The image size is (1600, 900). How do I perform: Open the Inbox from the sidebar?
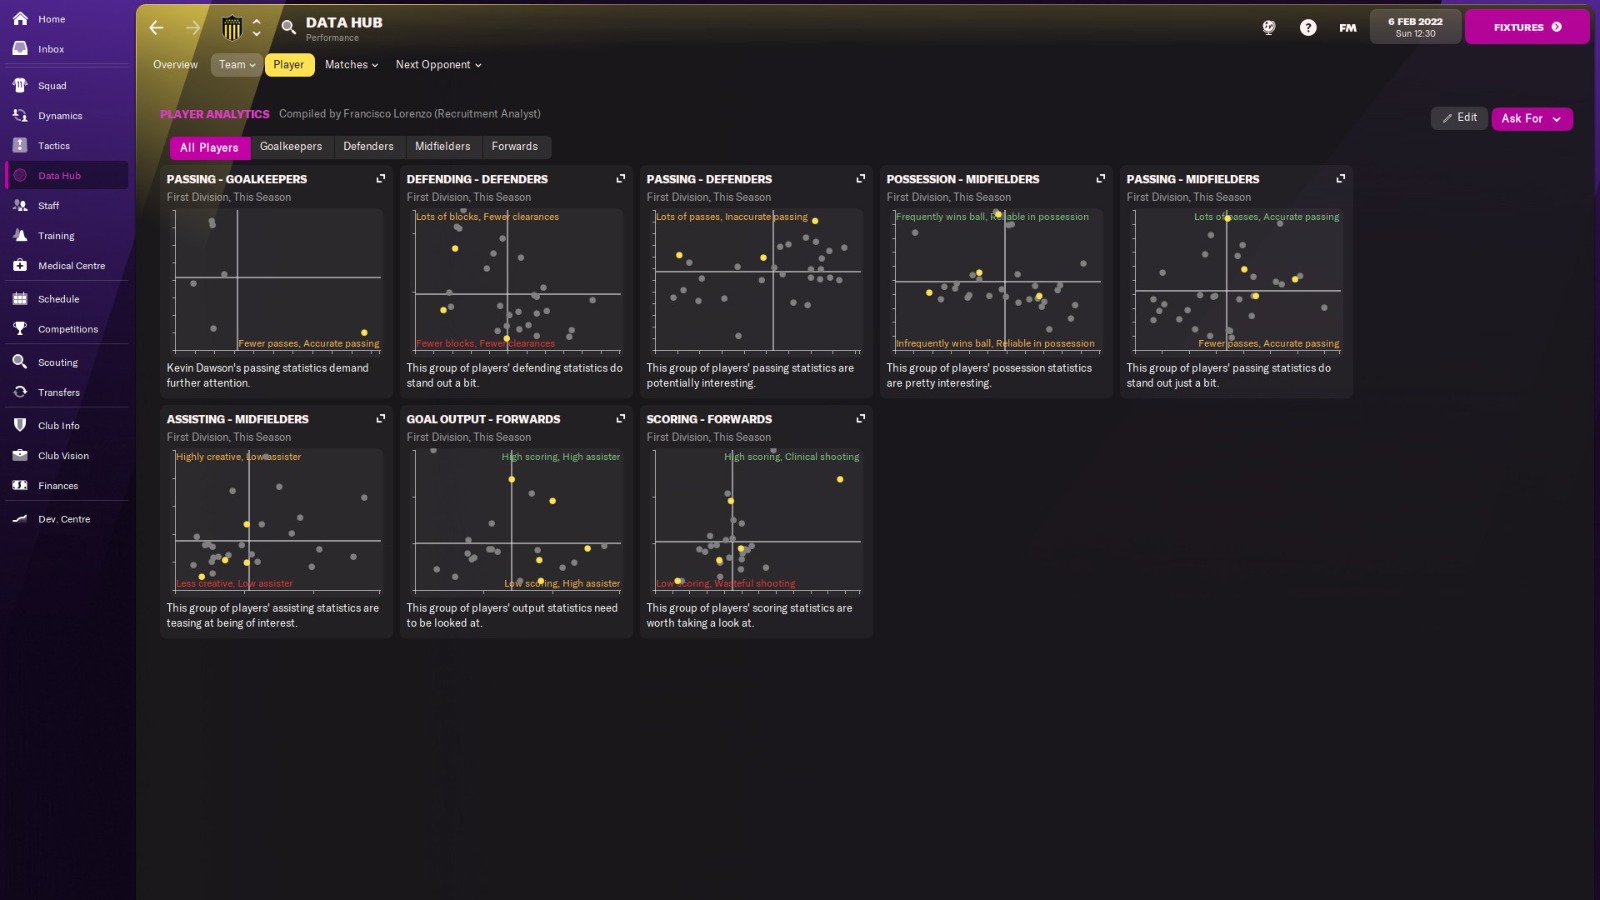pyautogui.click(x=51, y=48)
